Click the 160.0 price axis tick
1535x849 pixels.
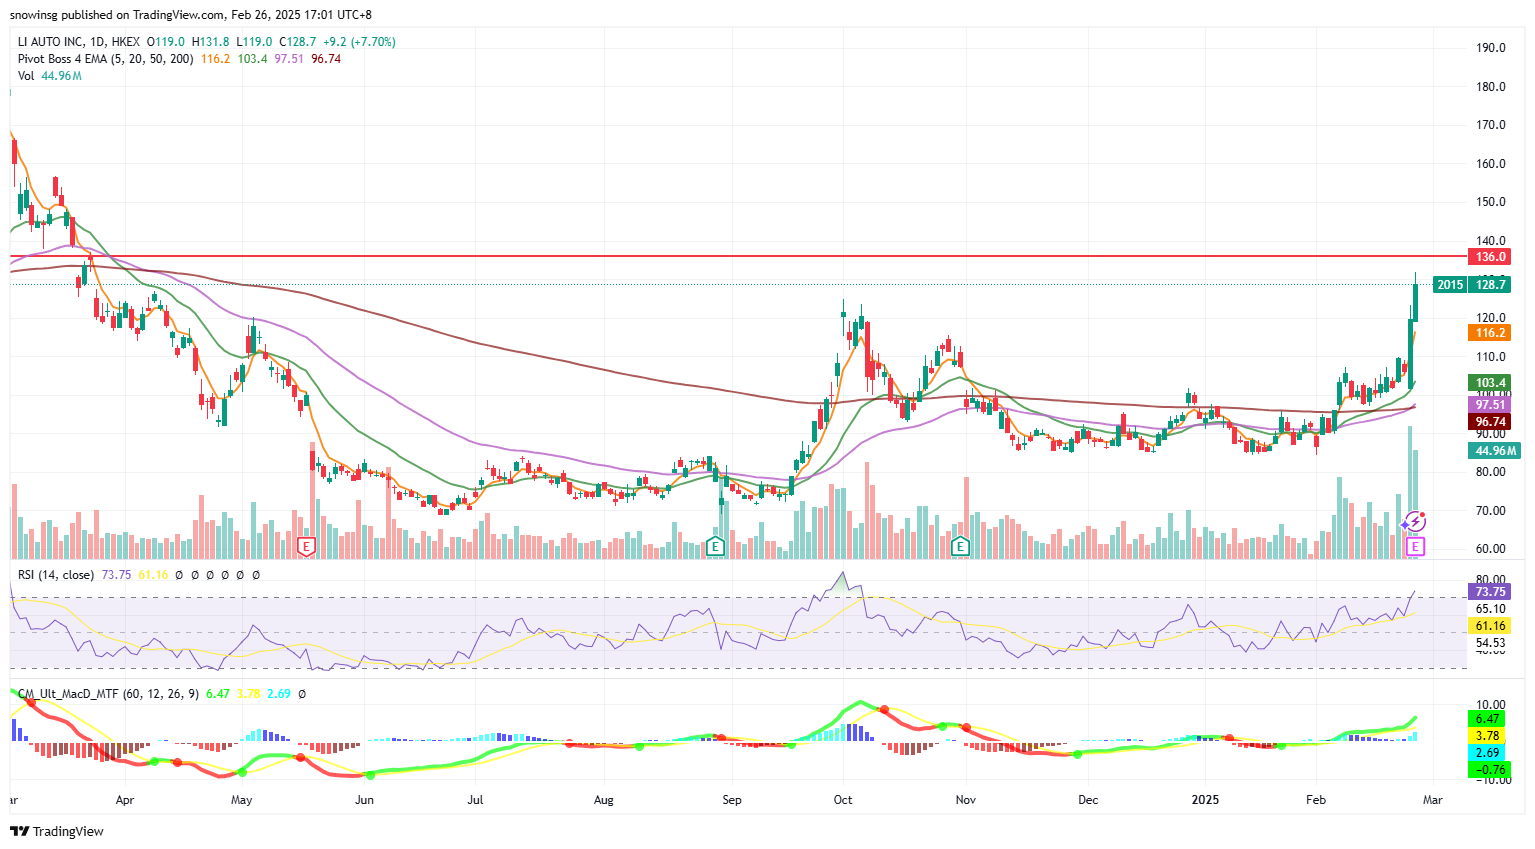[1491, 164]
